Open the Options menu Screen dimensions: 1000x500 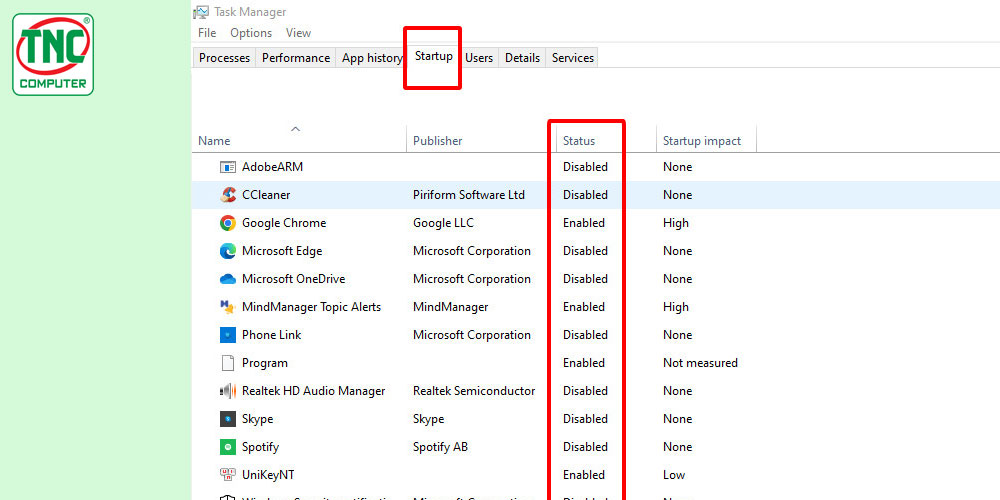pos(251,33)
